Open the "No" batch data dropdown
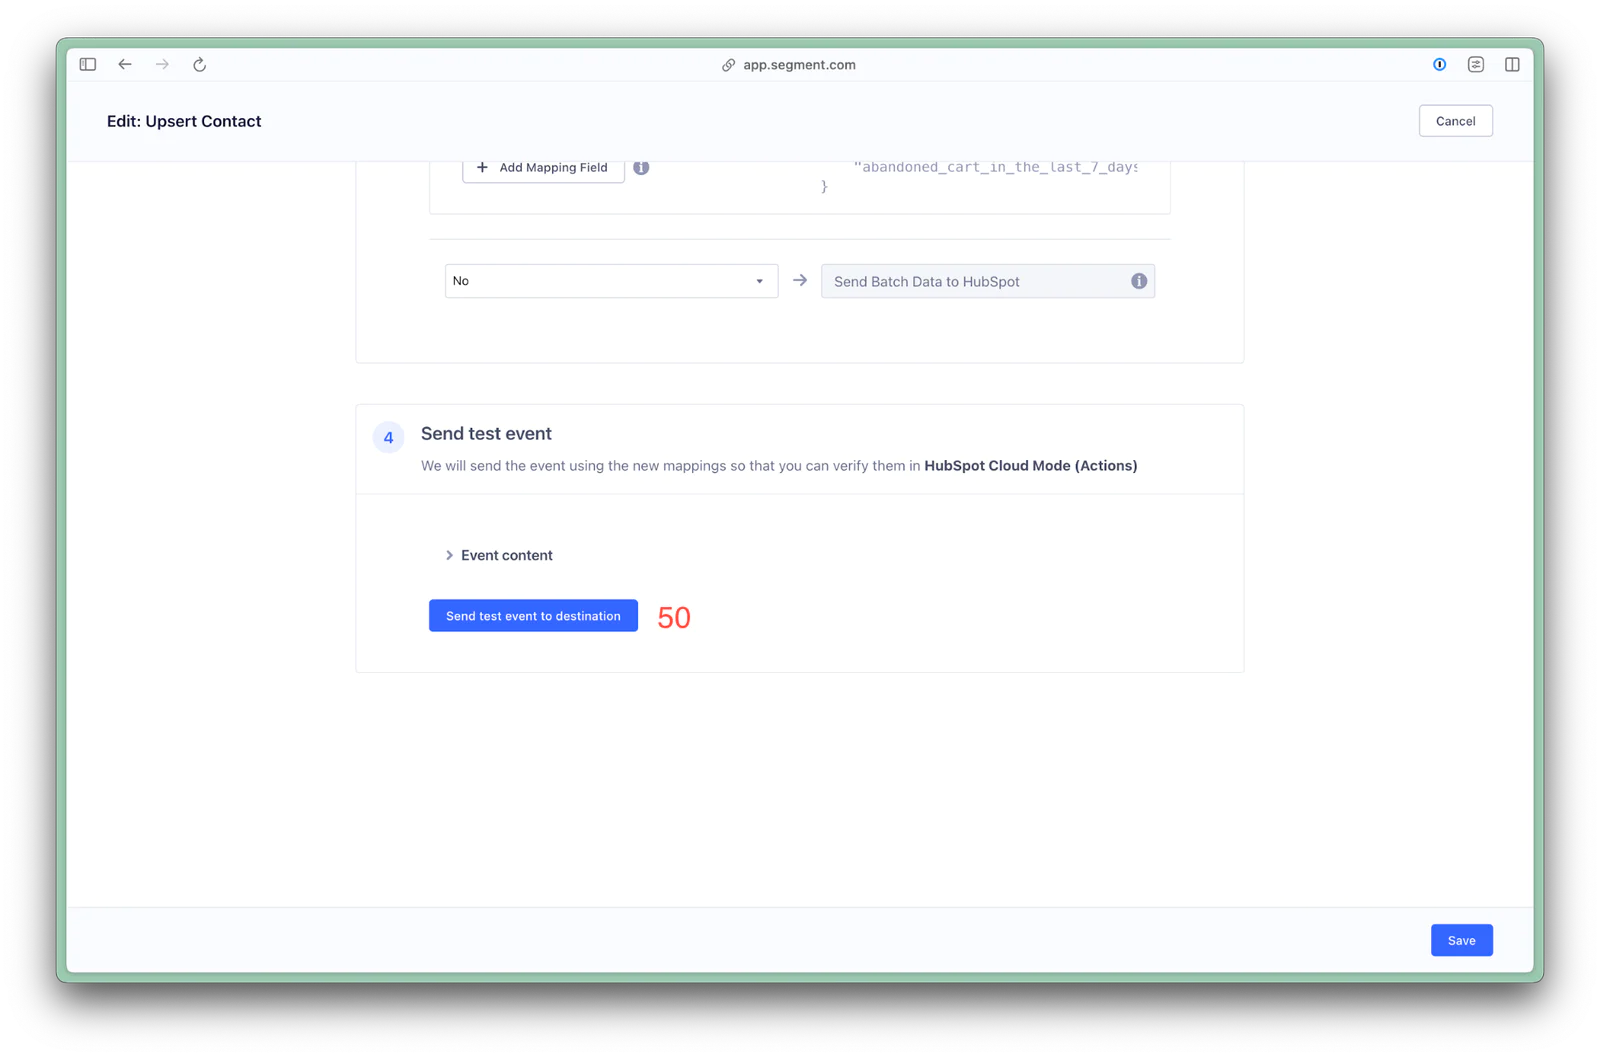The height and width of the screenshot is (1057, 1600). point(611,281)
